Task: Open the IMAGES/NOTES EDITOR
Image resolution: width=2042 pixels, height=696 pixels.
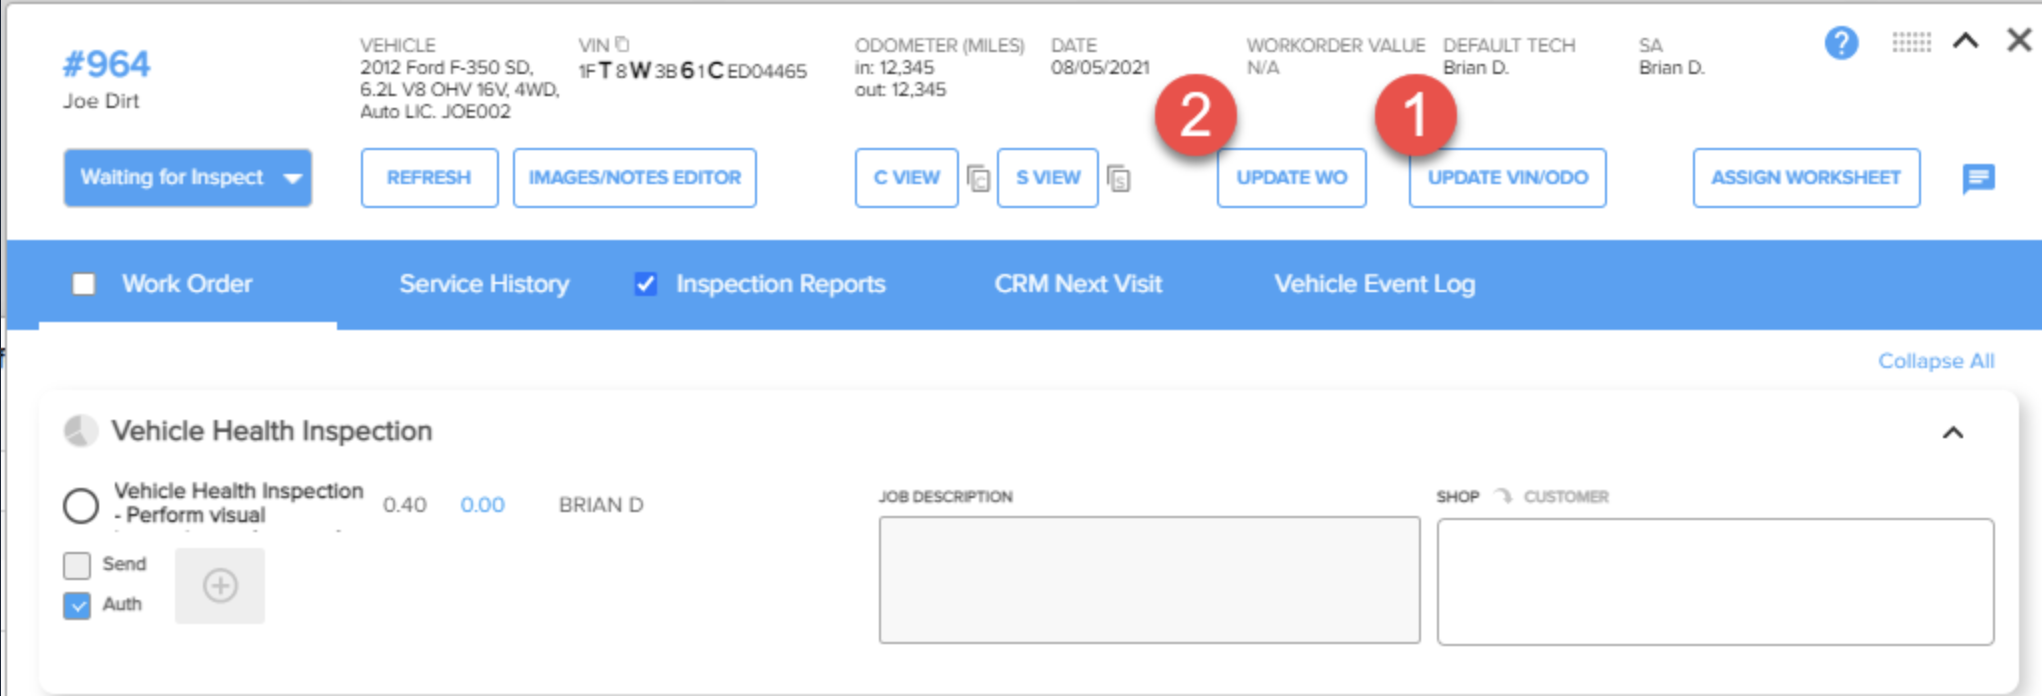Action: tap(634, 178)
